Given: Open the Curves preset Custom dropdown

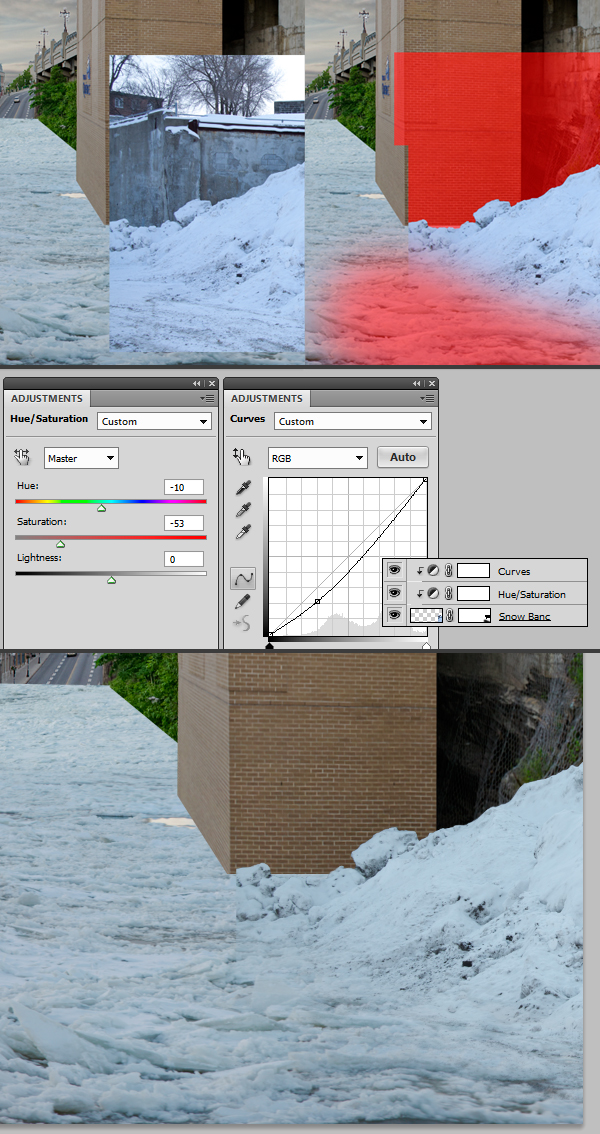Looking at the screenshot, I should [352, 421].
